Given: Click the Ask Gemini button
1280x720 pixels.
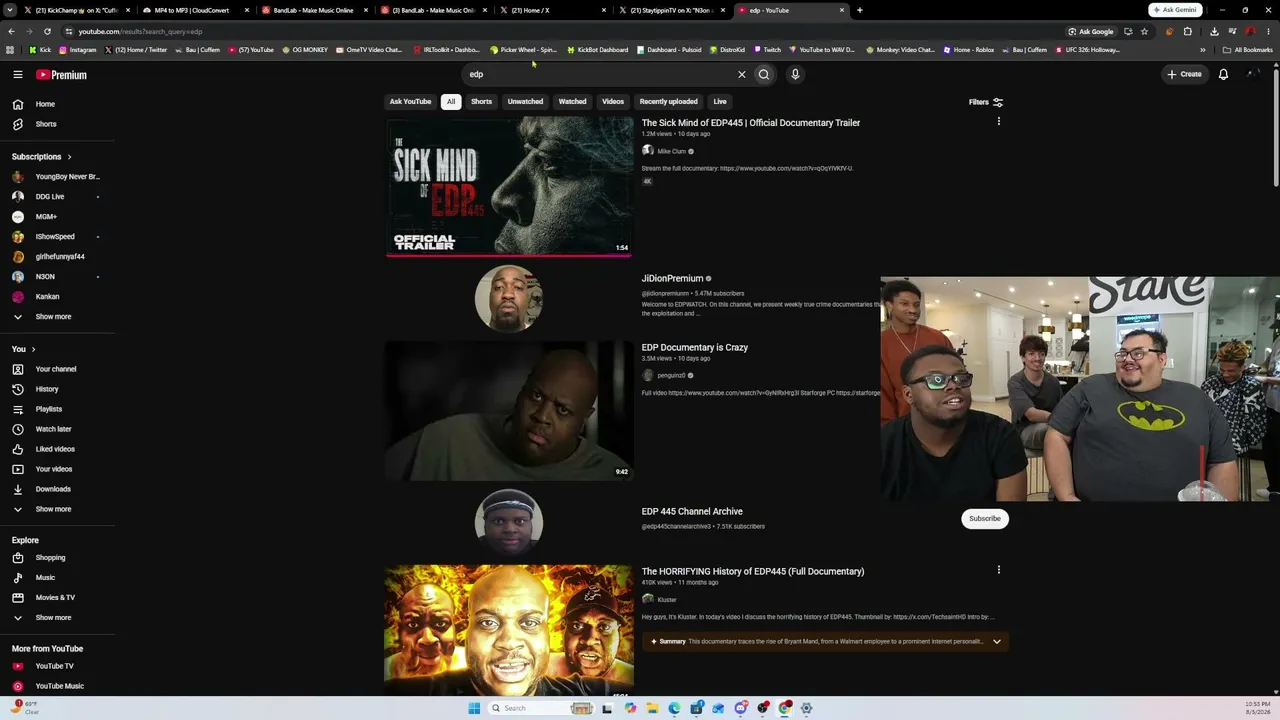Looking at the screenshot, I should pyautogui.click(x=1176, y=10).
